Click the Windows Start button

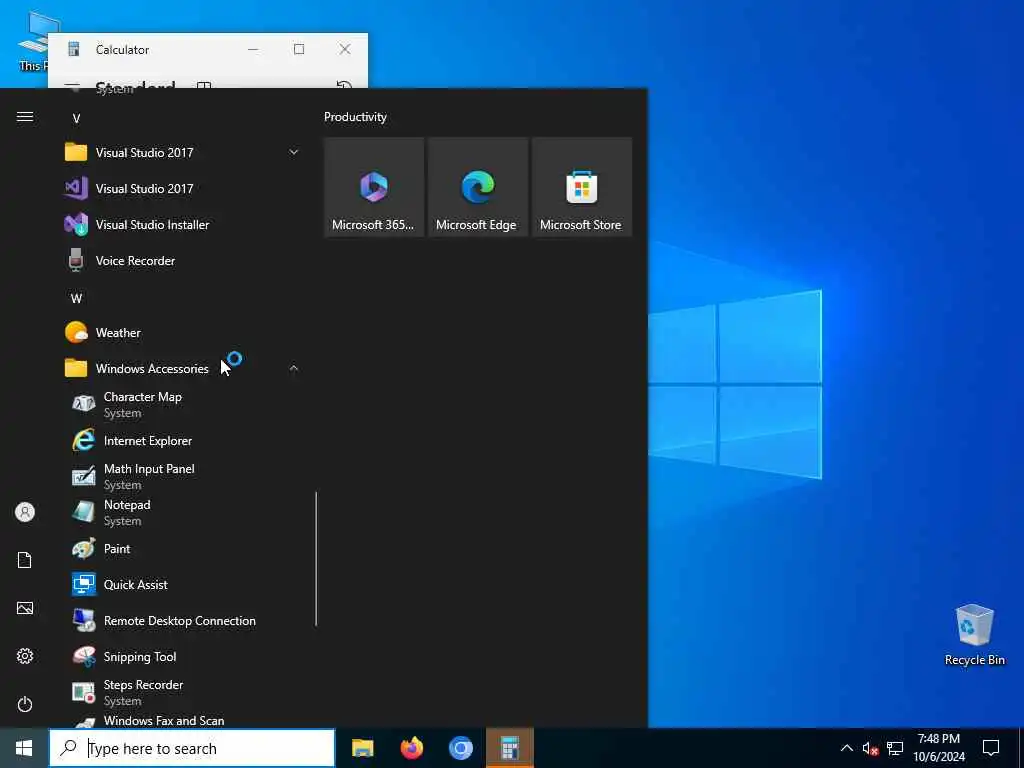point(24,748)
